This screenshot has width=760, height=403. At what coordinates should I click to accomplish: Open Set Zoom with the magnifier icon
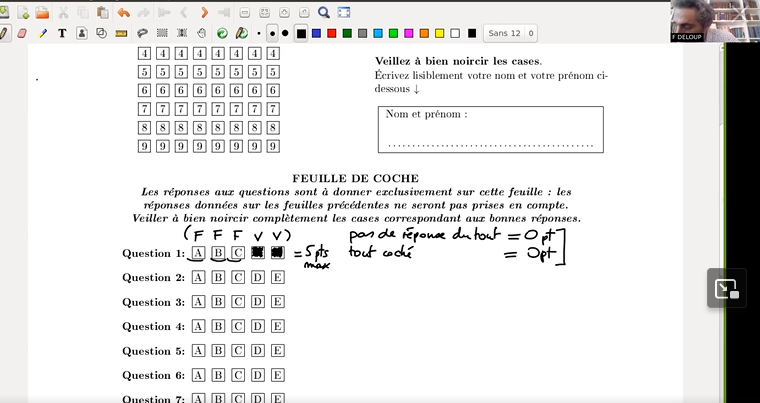324,12
